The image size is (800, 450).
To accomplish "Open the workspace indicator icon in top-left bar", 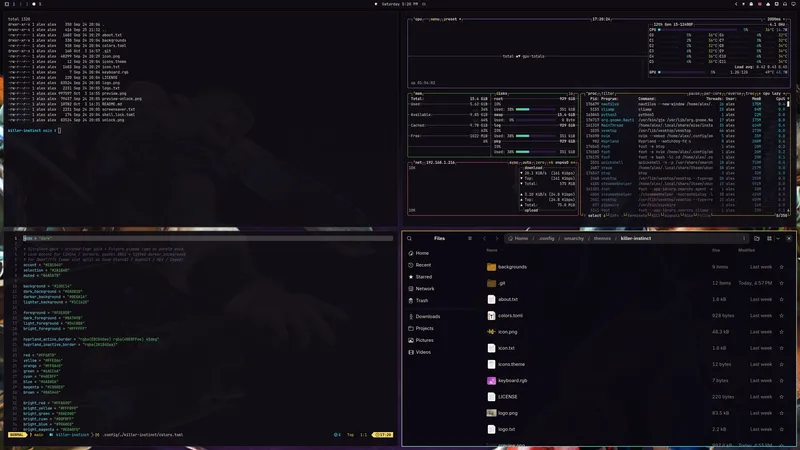I will click(7, 4).
